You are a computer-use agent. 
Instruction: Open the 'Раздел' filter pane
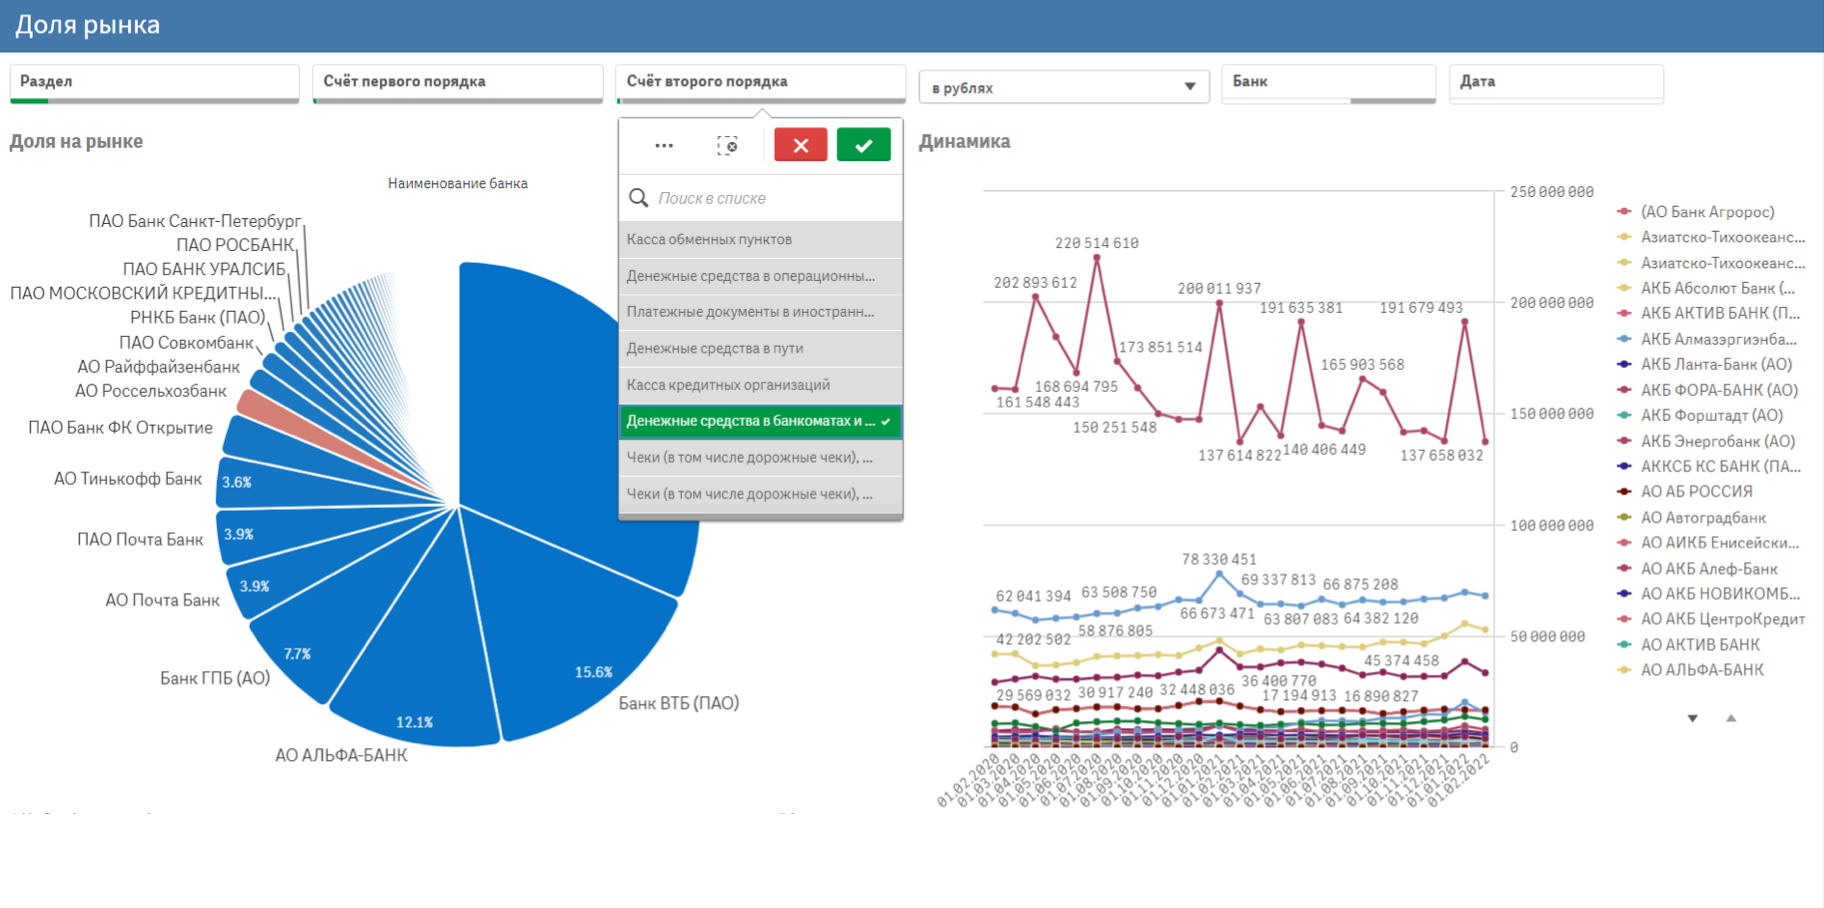pyautogui.click(x=154, y=83)
